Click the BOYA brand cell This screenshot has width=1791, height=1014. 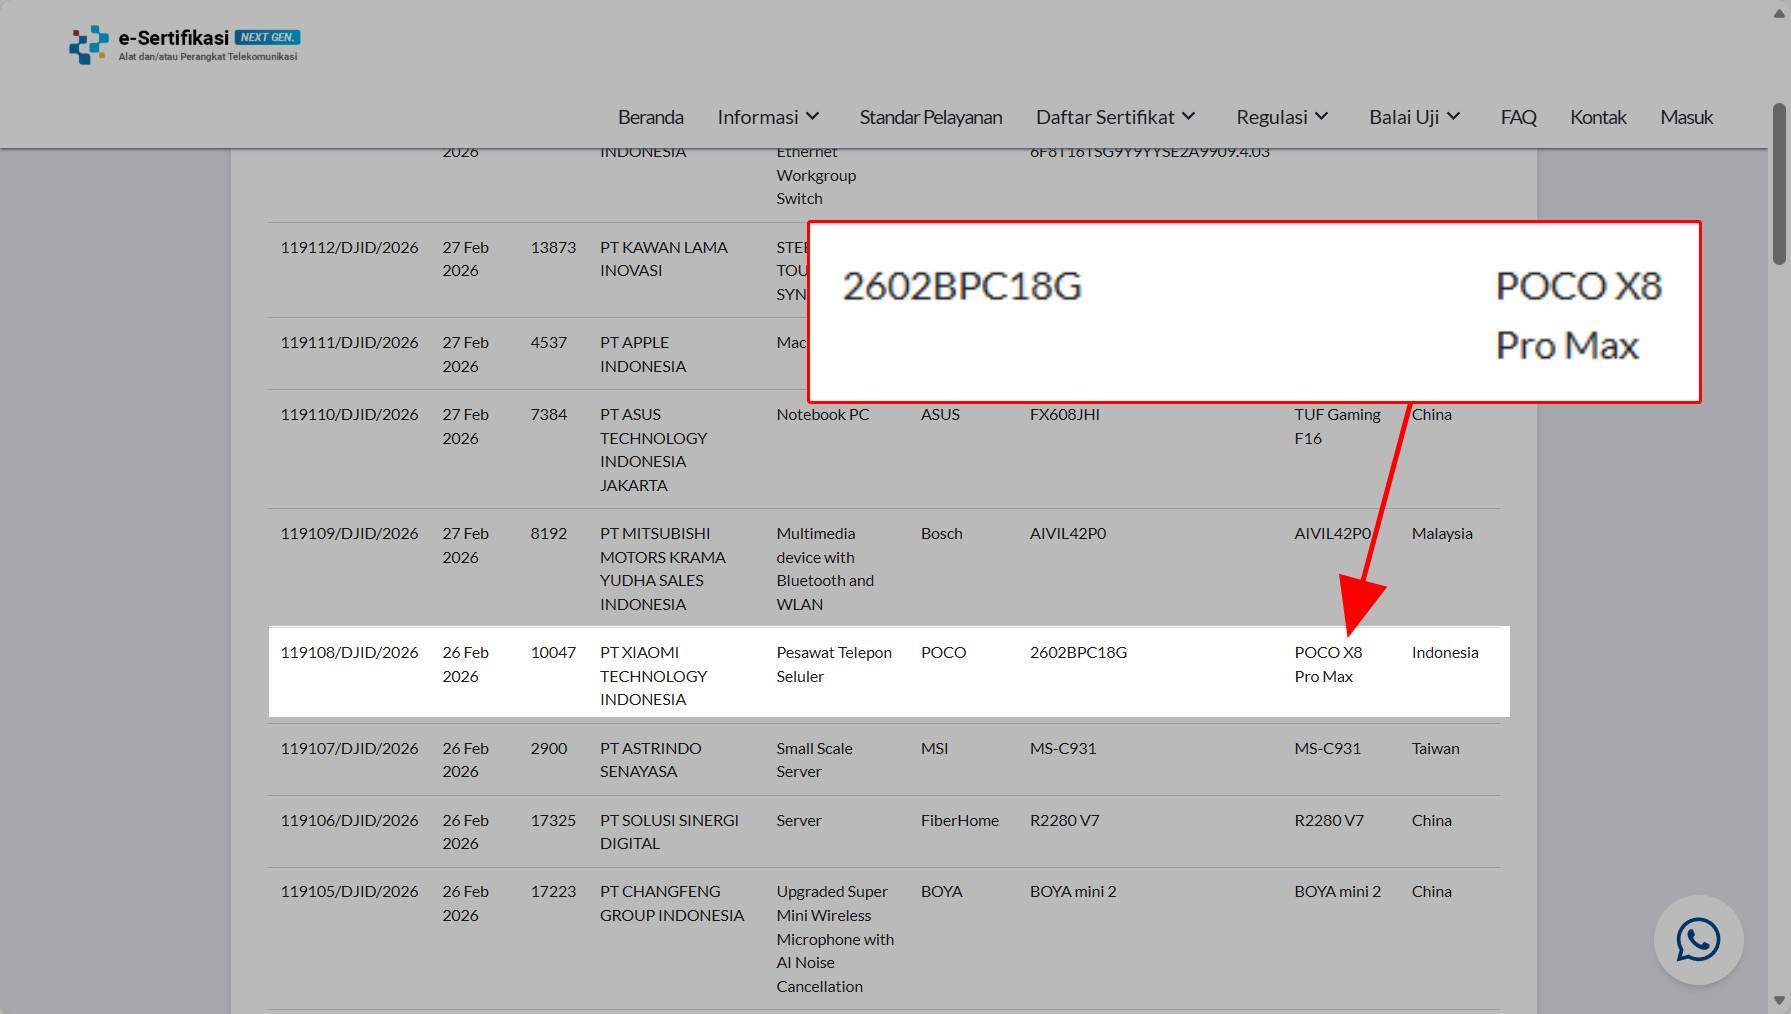(x=942, y=891)
